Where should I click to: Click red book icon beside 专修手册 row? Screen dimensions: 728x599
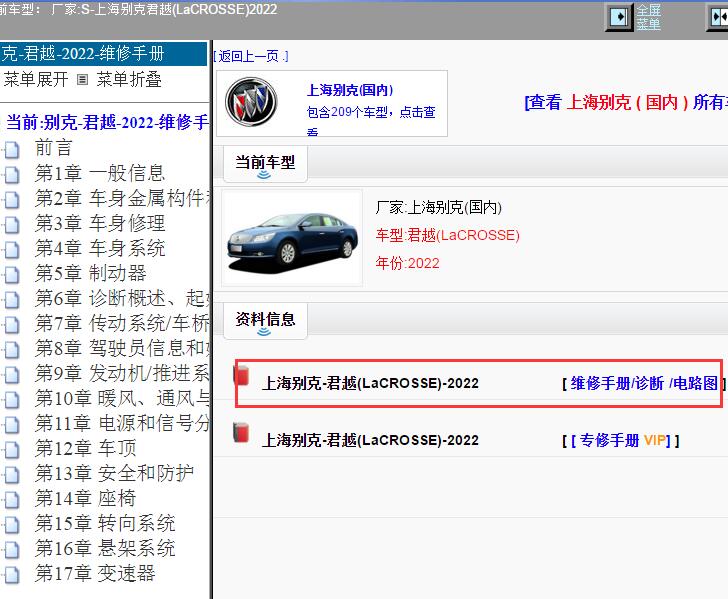[x=241, y=433]
